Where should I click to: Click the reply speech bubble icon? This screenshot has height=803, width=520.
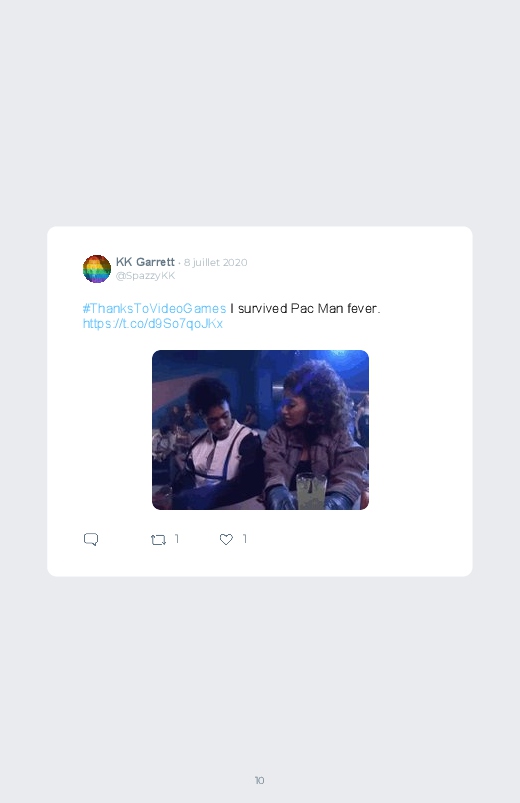tap(91, 539)
